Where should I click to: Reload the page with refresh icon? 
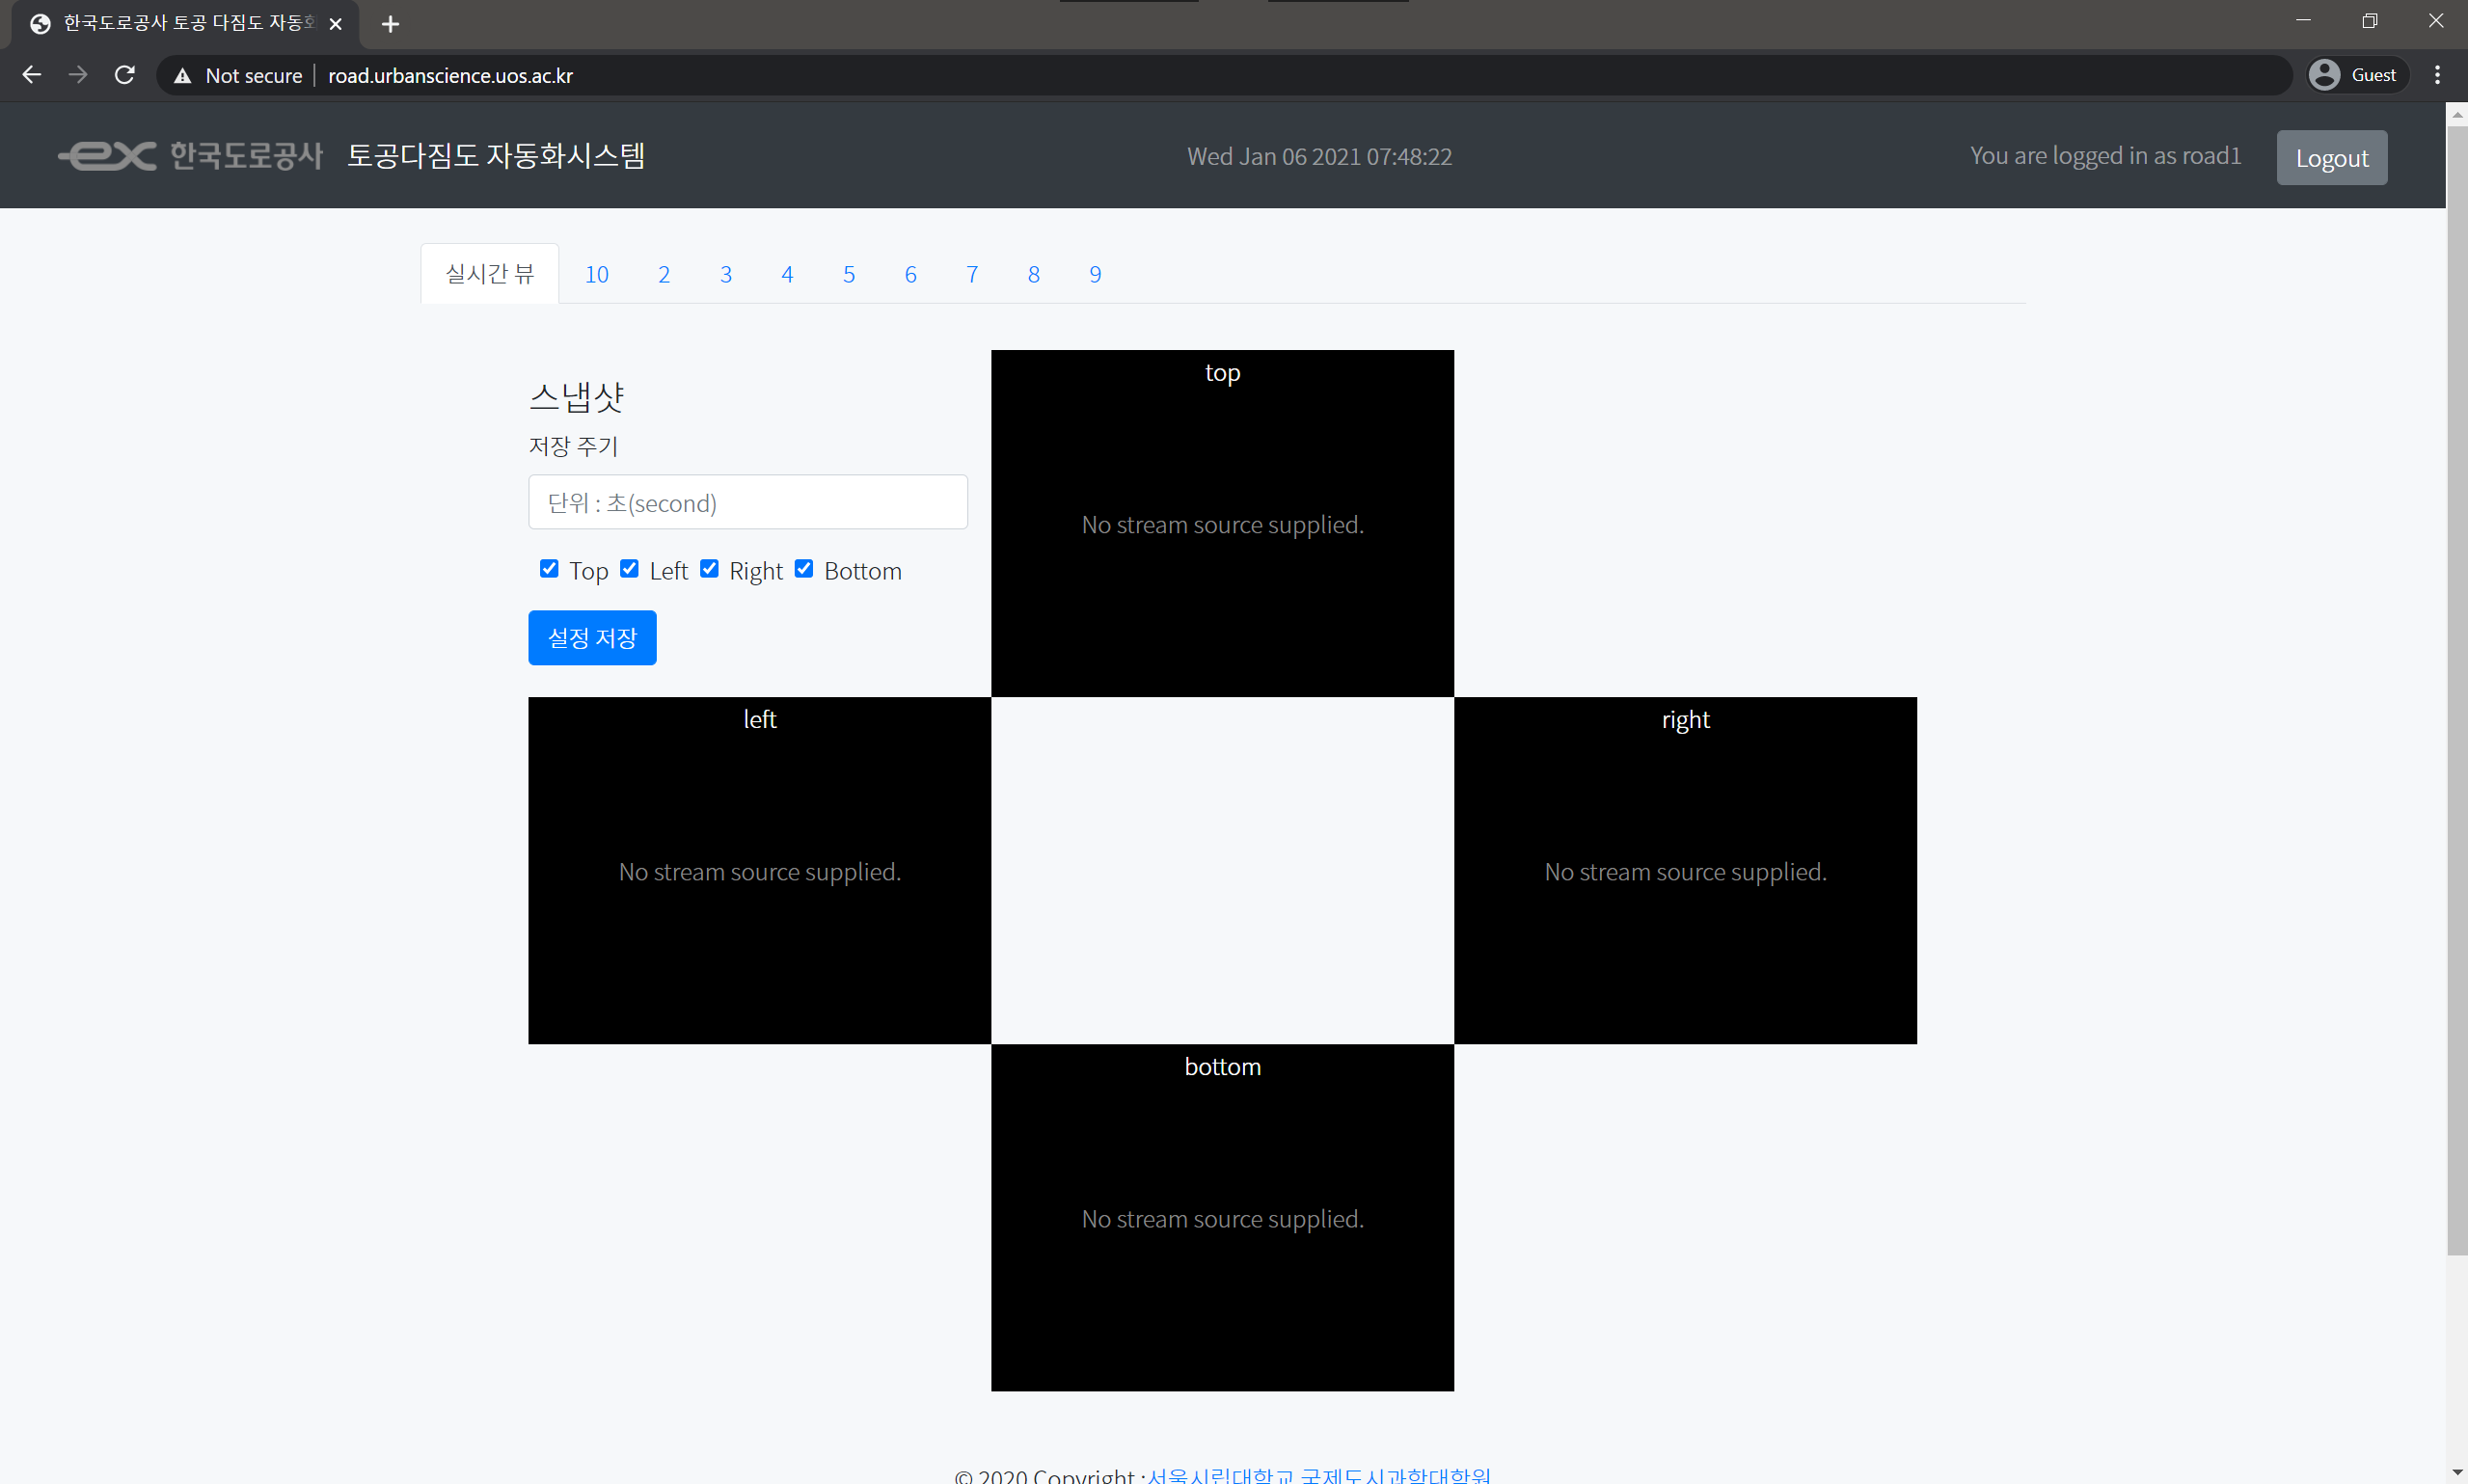point(124,75)
